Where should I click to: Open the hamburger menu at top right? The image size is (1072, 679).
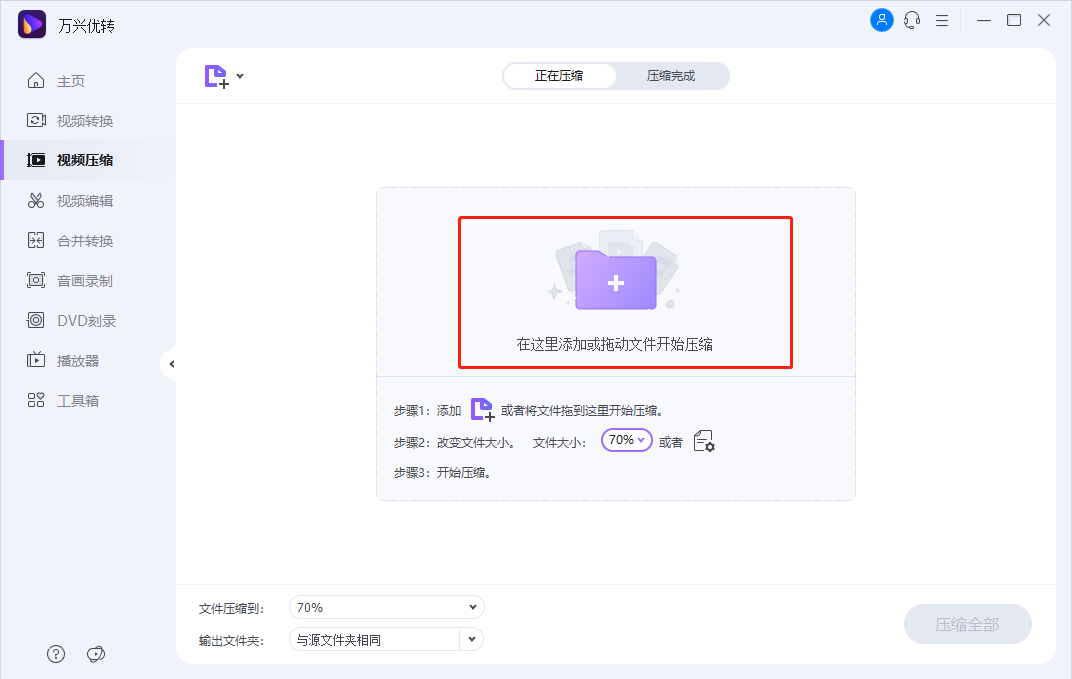click(x=941, y=19)
